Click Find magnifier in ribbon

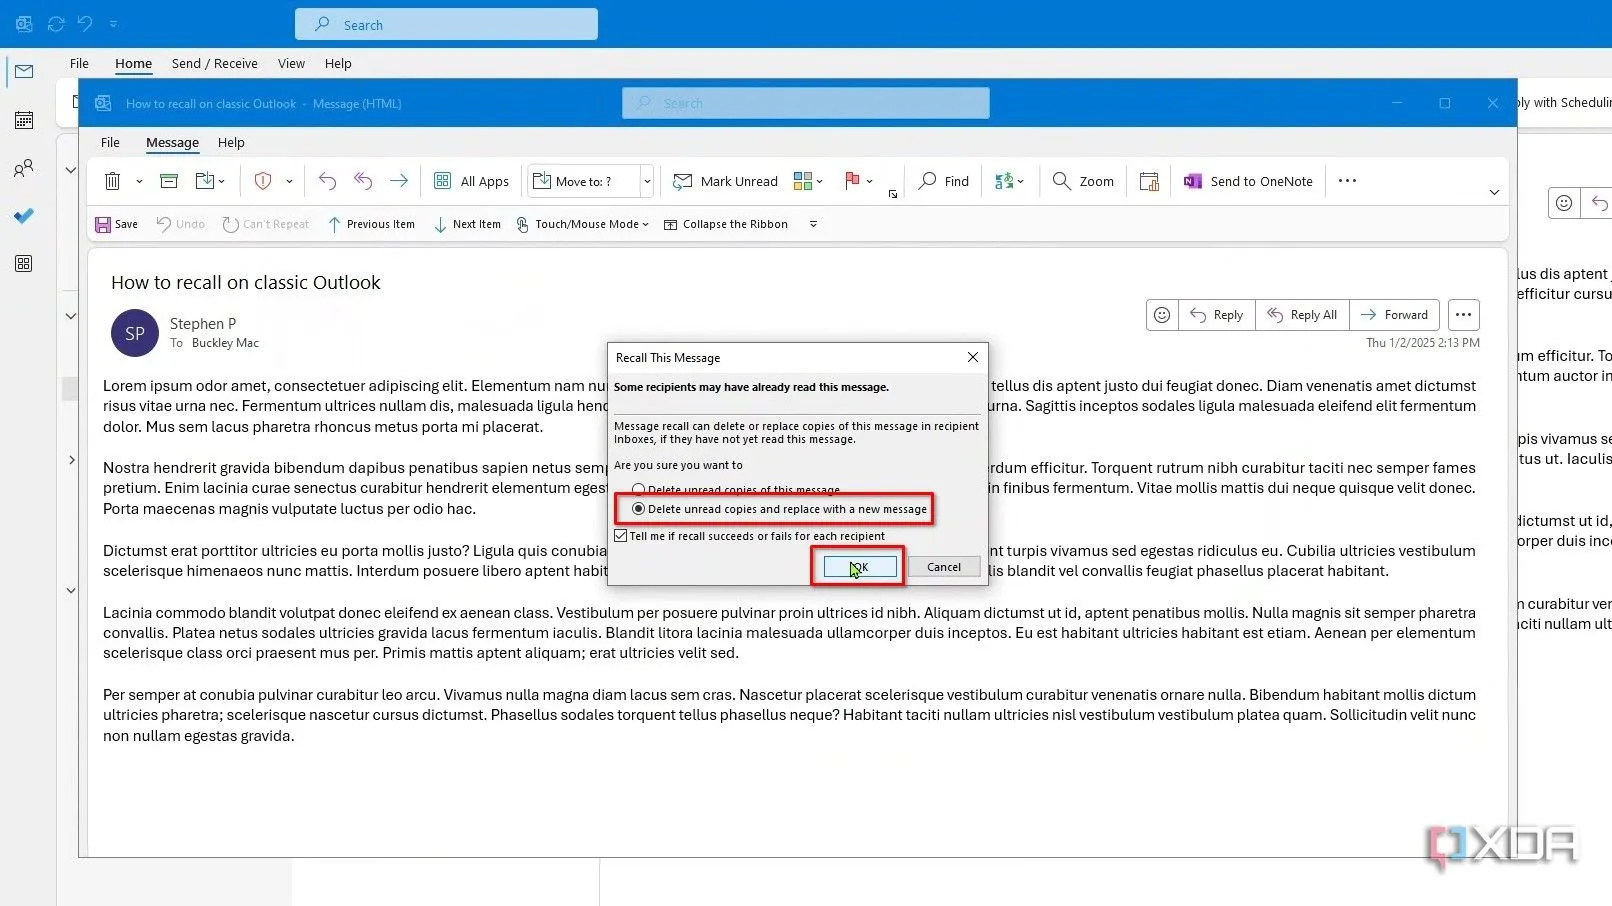(x=944, y=181)
